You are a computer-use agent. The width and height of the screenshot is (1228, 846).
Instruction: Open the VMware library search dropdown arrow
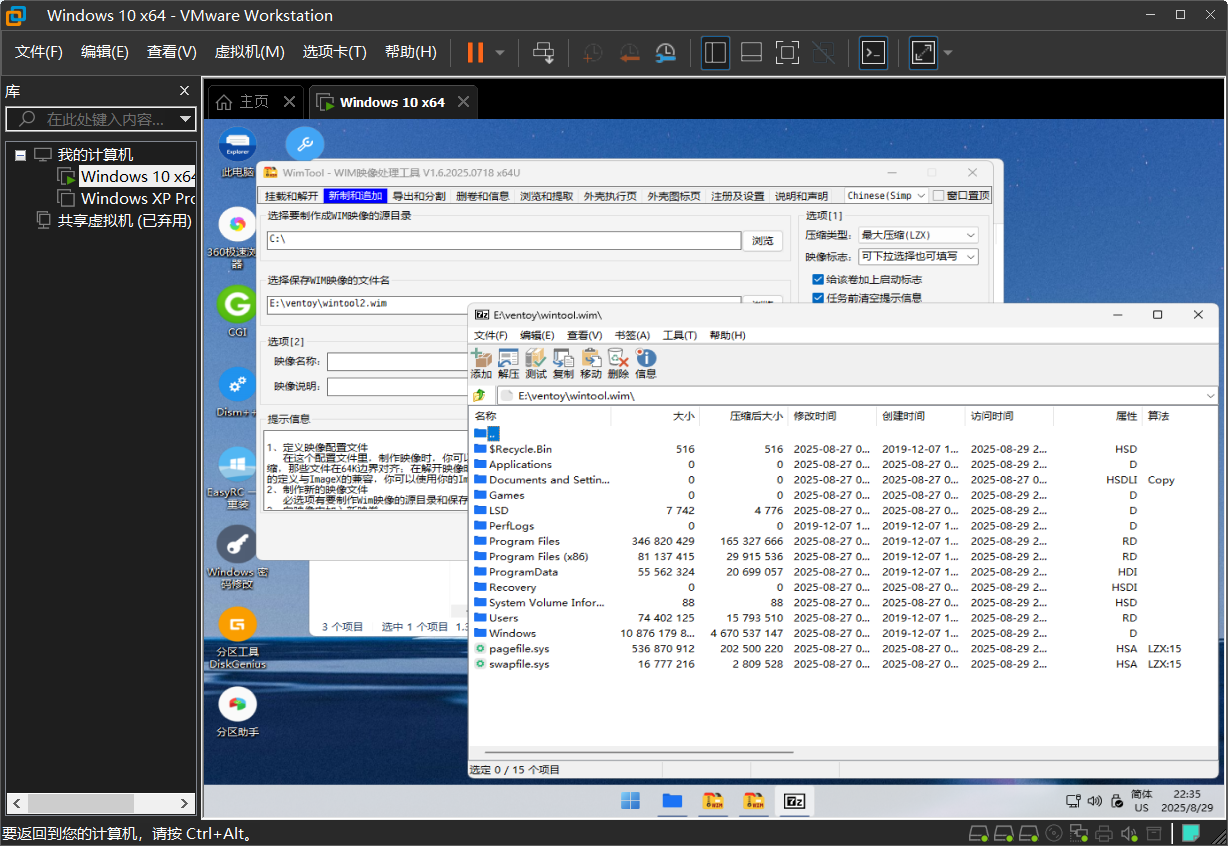tap(186, 120)
